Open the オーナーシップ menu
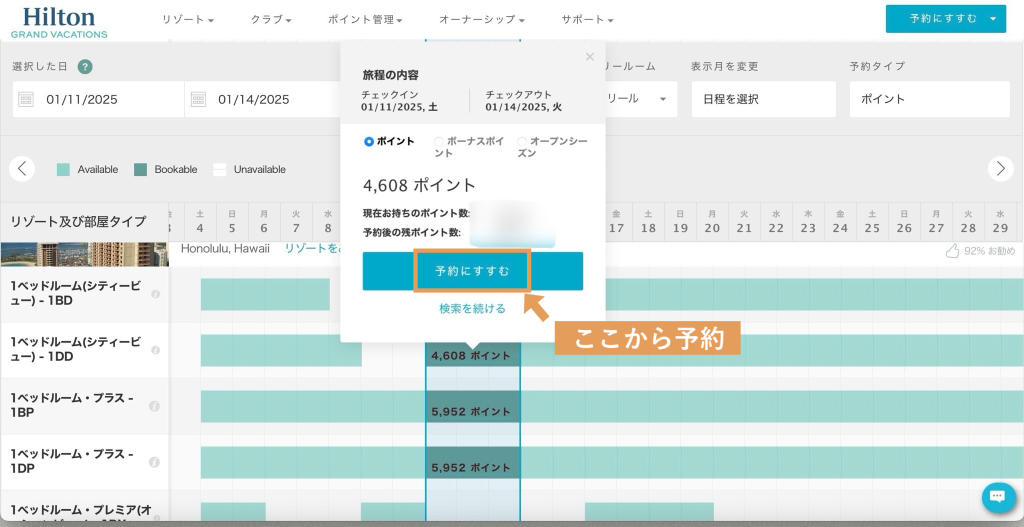This screenshot has width=1024, height=527. click(483, 19)
